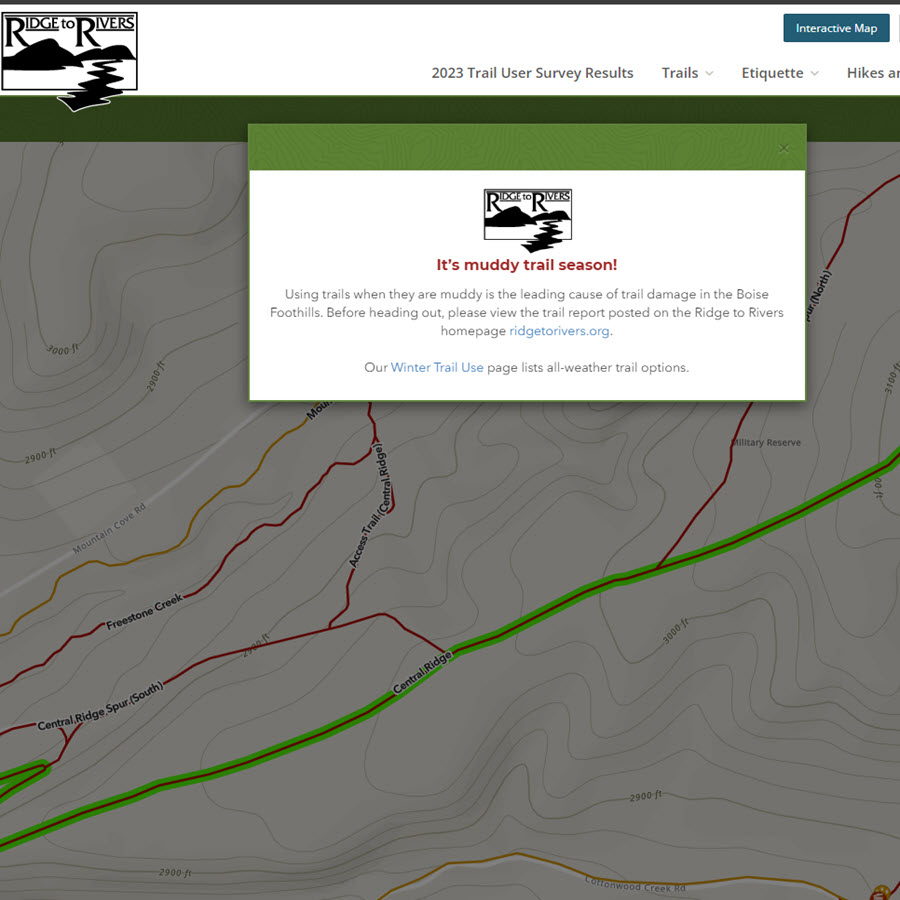This screenshot has height=900, width=900.
Task: Open 2023 Trail User Survey Results
Action: (x=532, y=73)
